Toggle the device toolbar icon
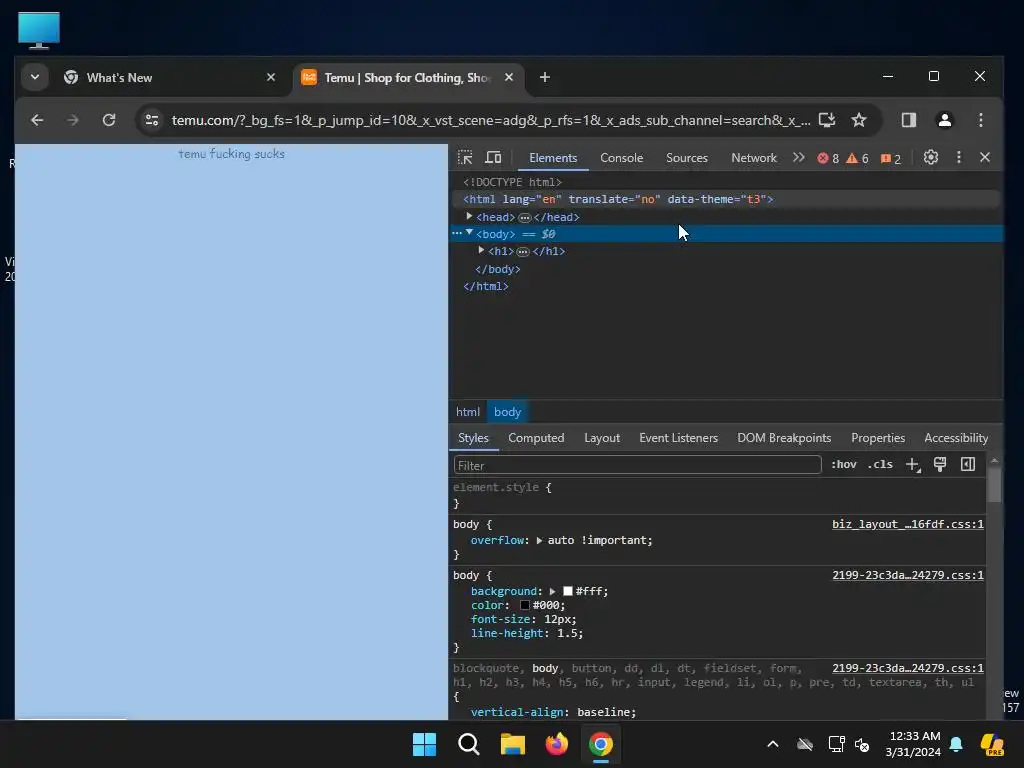Image resolution: width=1024 pixels, height=768 pixels. tap(493, 157)
